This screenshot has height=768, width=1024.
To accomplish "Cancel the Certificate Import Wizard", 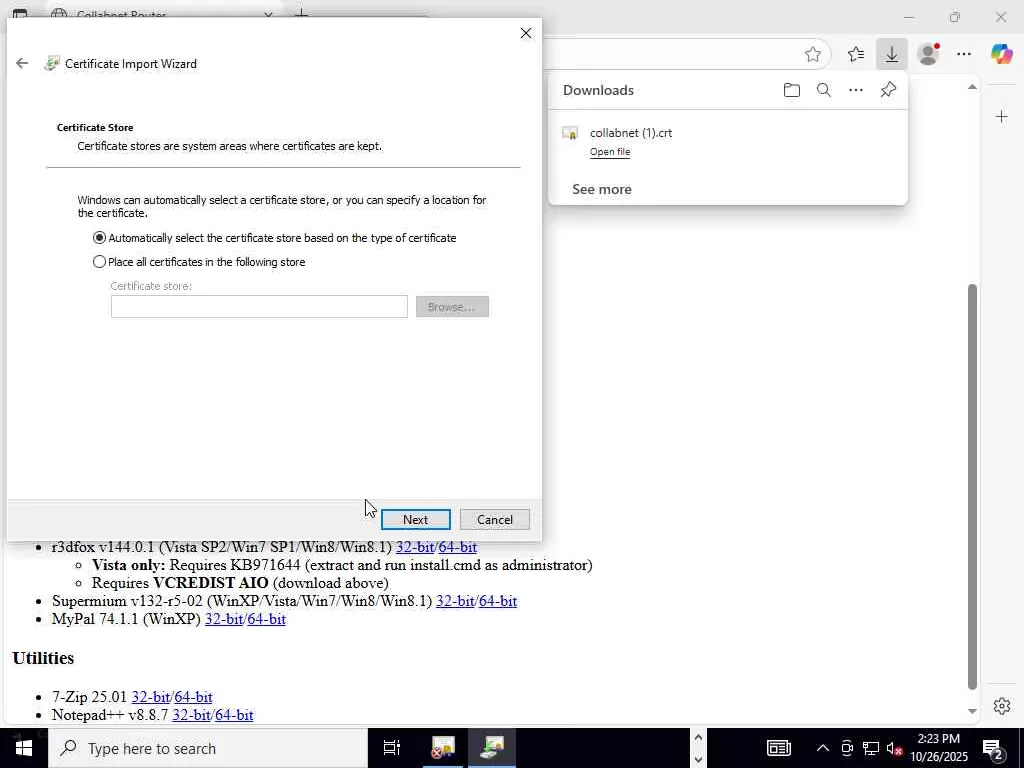I will point(494,520).
